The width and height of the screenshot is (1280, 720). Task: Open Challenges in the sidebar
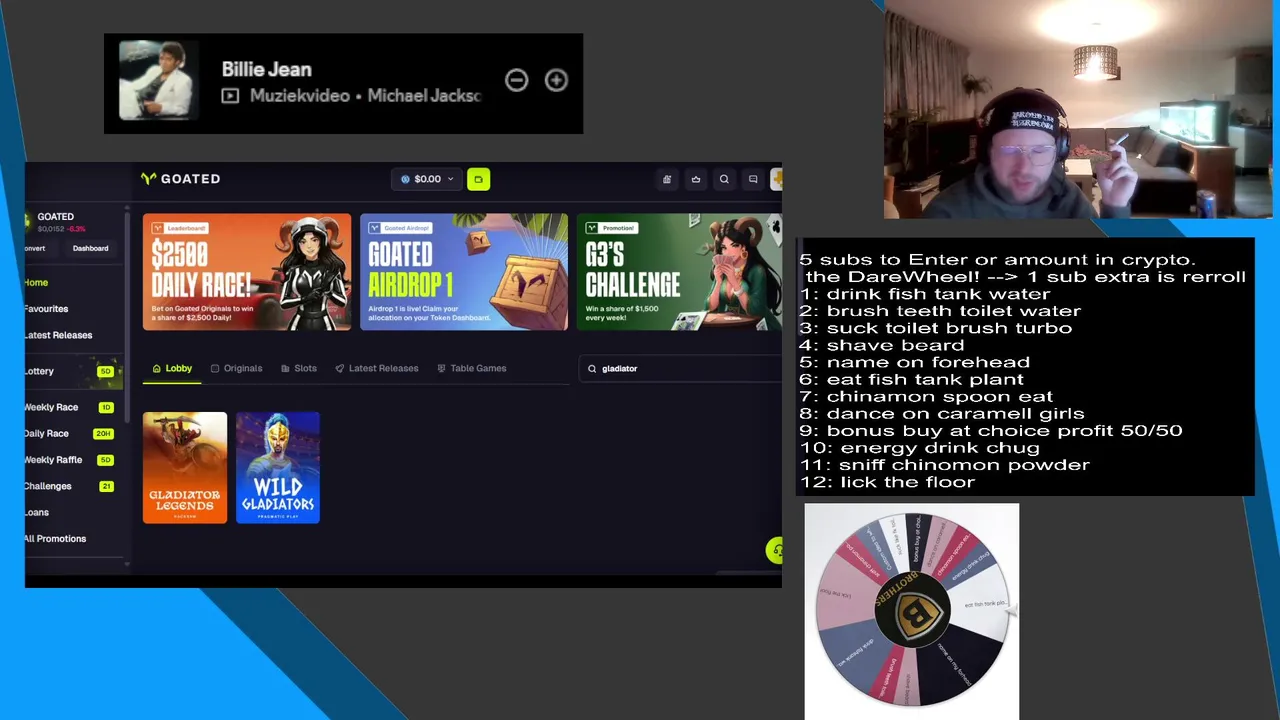49,486
